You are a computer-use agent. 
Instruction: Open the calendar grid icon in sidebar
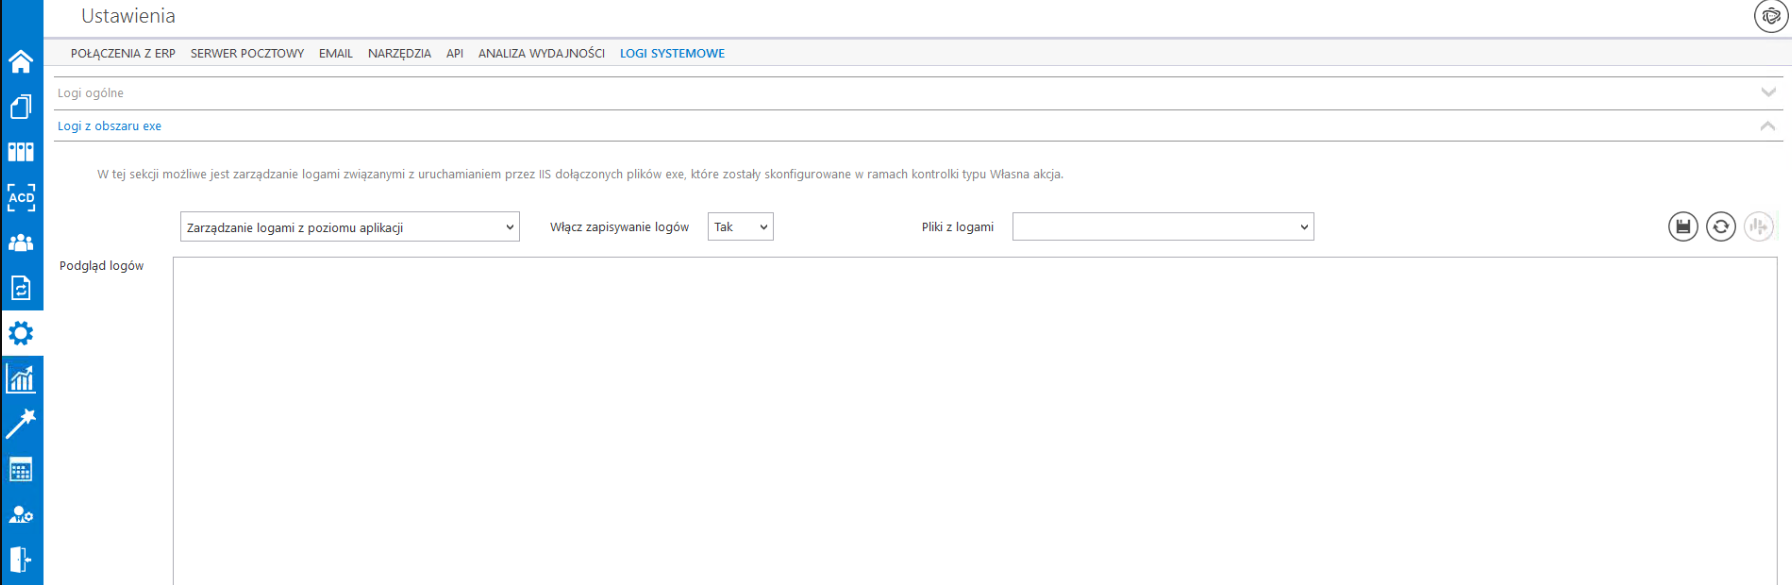click(21, 469)
